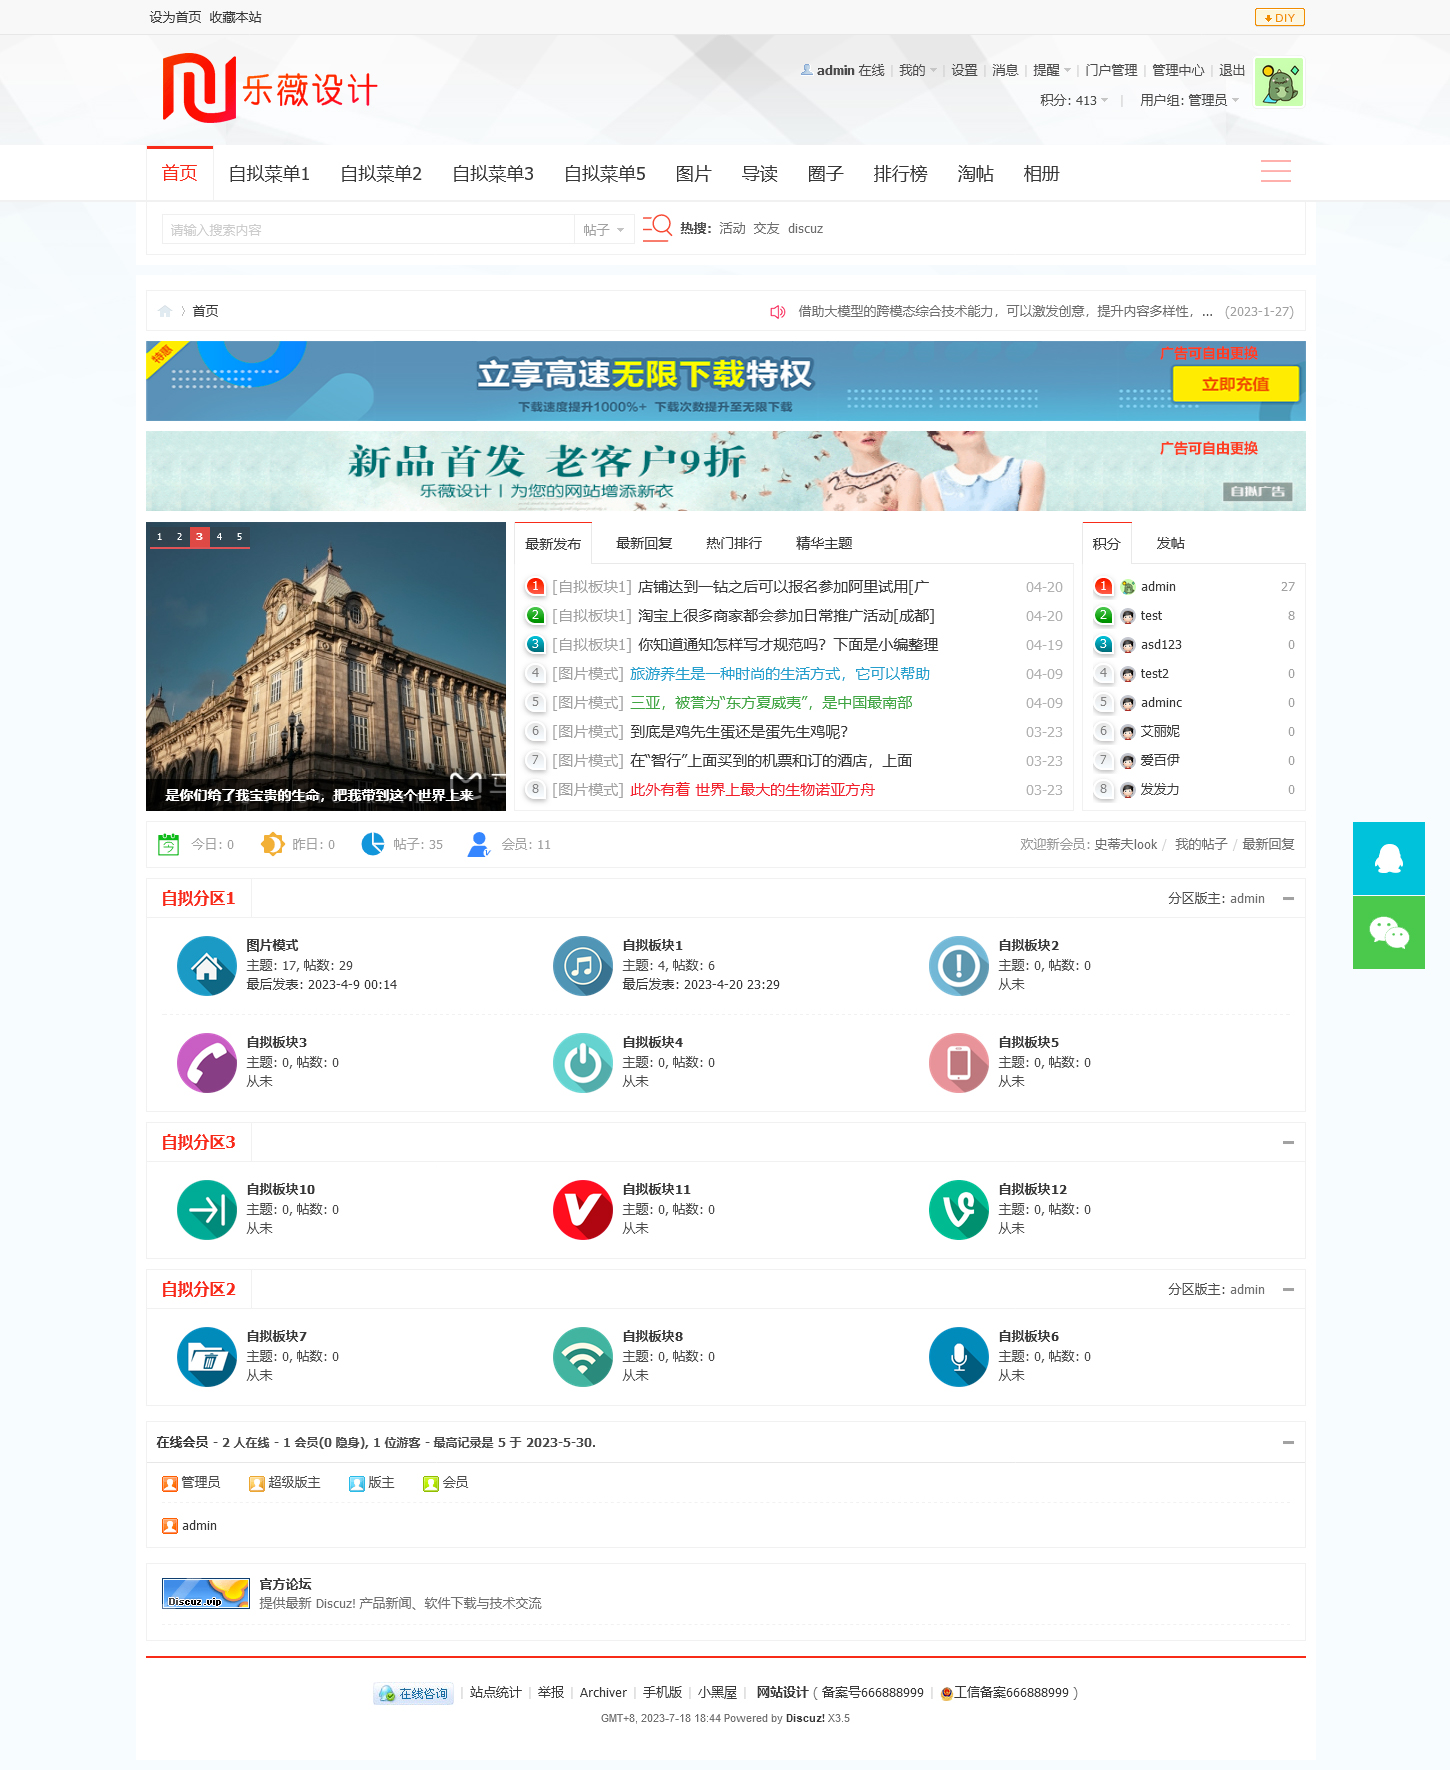Open the 帖子 search type dropdown

tap(604, 230)
